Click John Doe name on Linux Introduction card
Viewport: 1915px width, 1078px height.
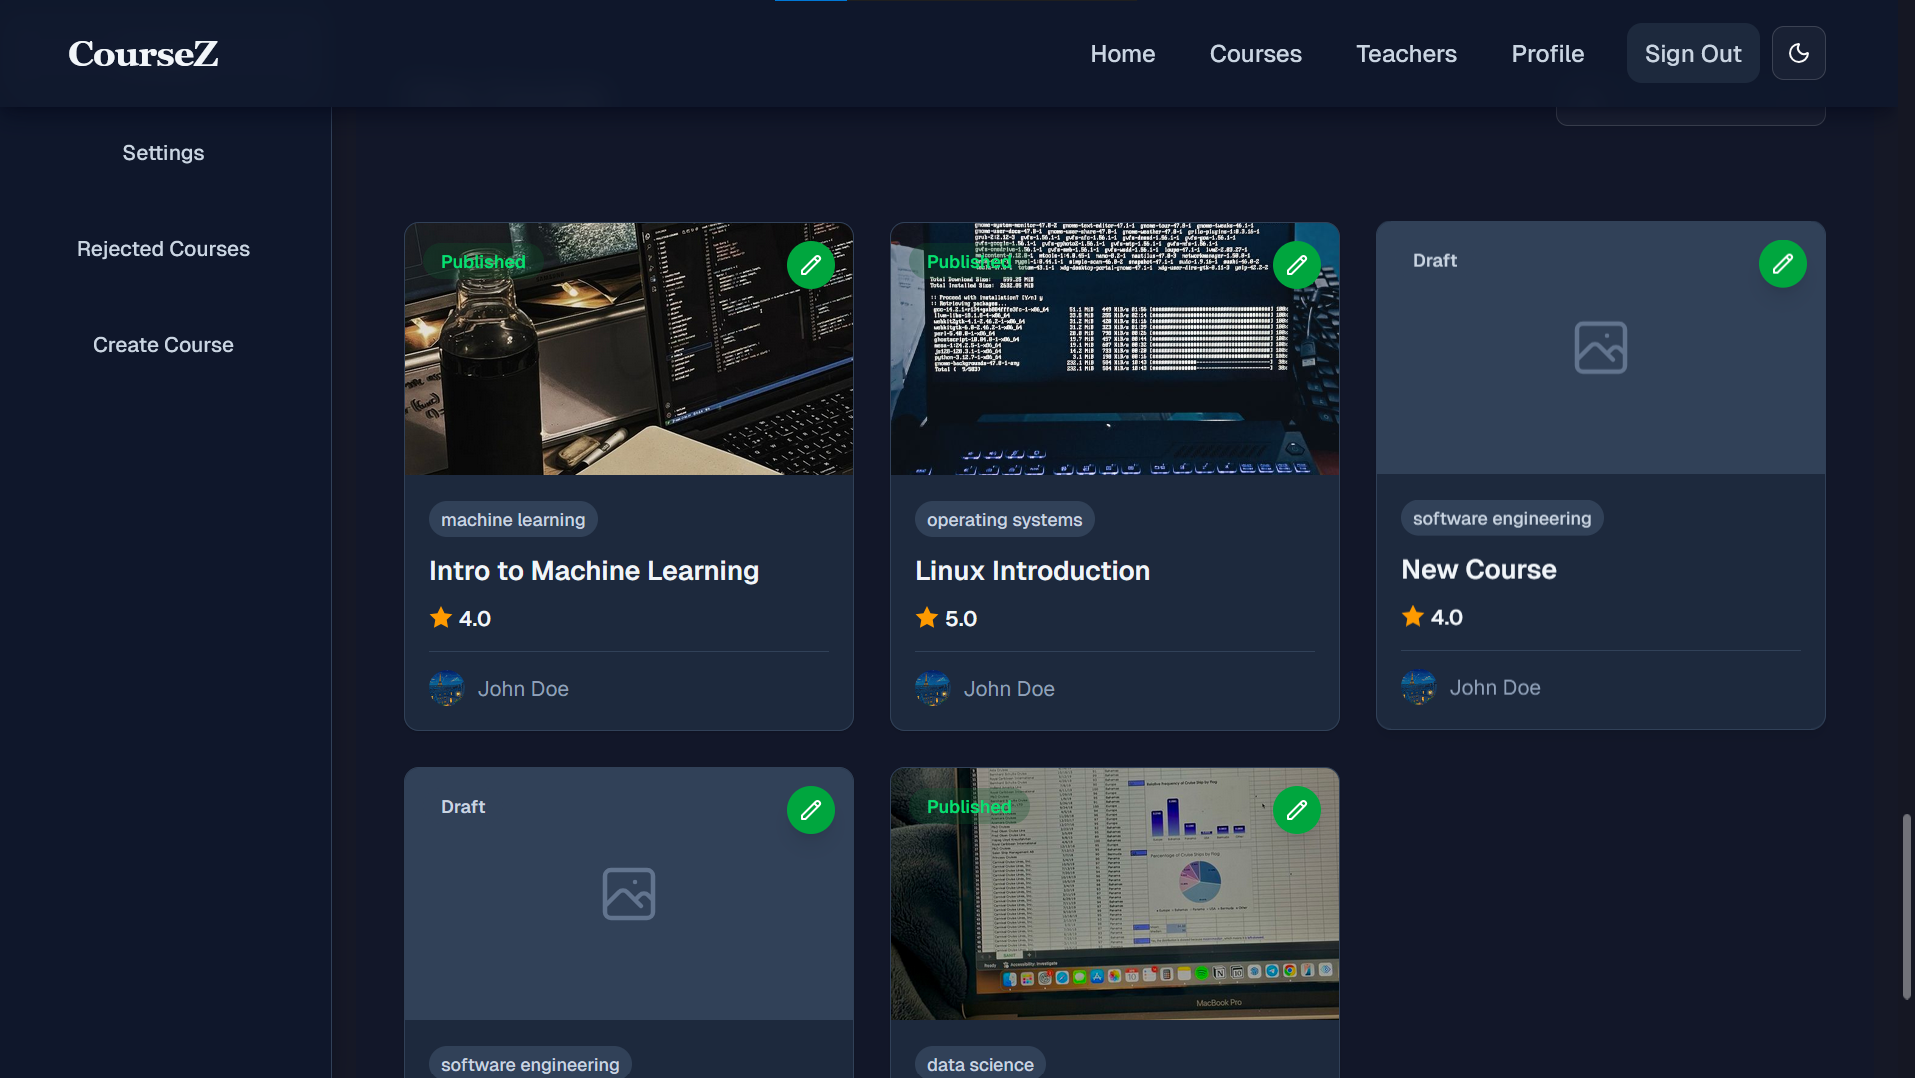[x=1008, y=689]
